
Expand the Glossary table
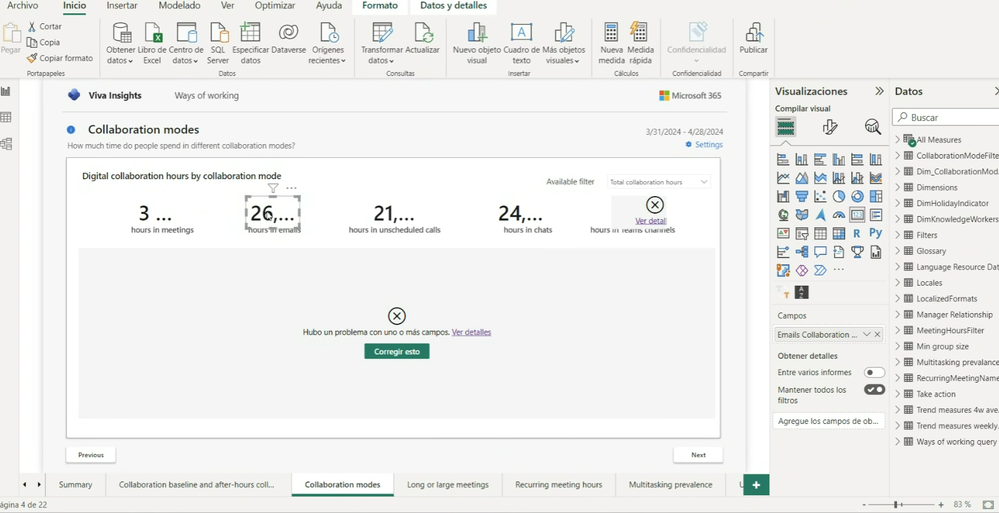coord(898,251)
